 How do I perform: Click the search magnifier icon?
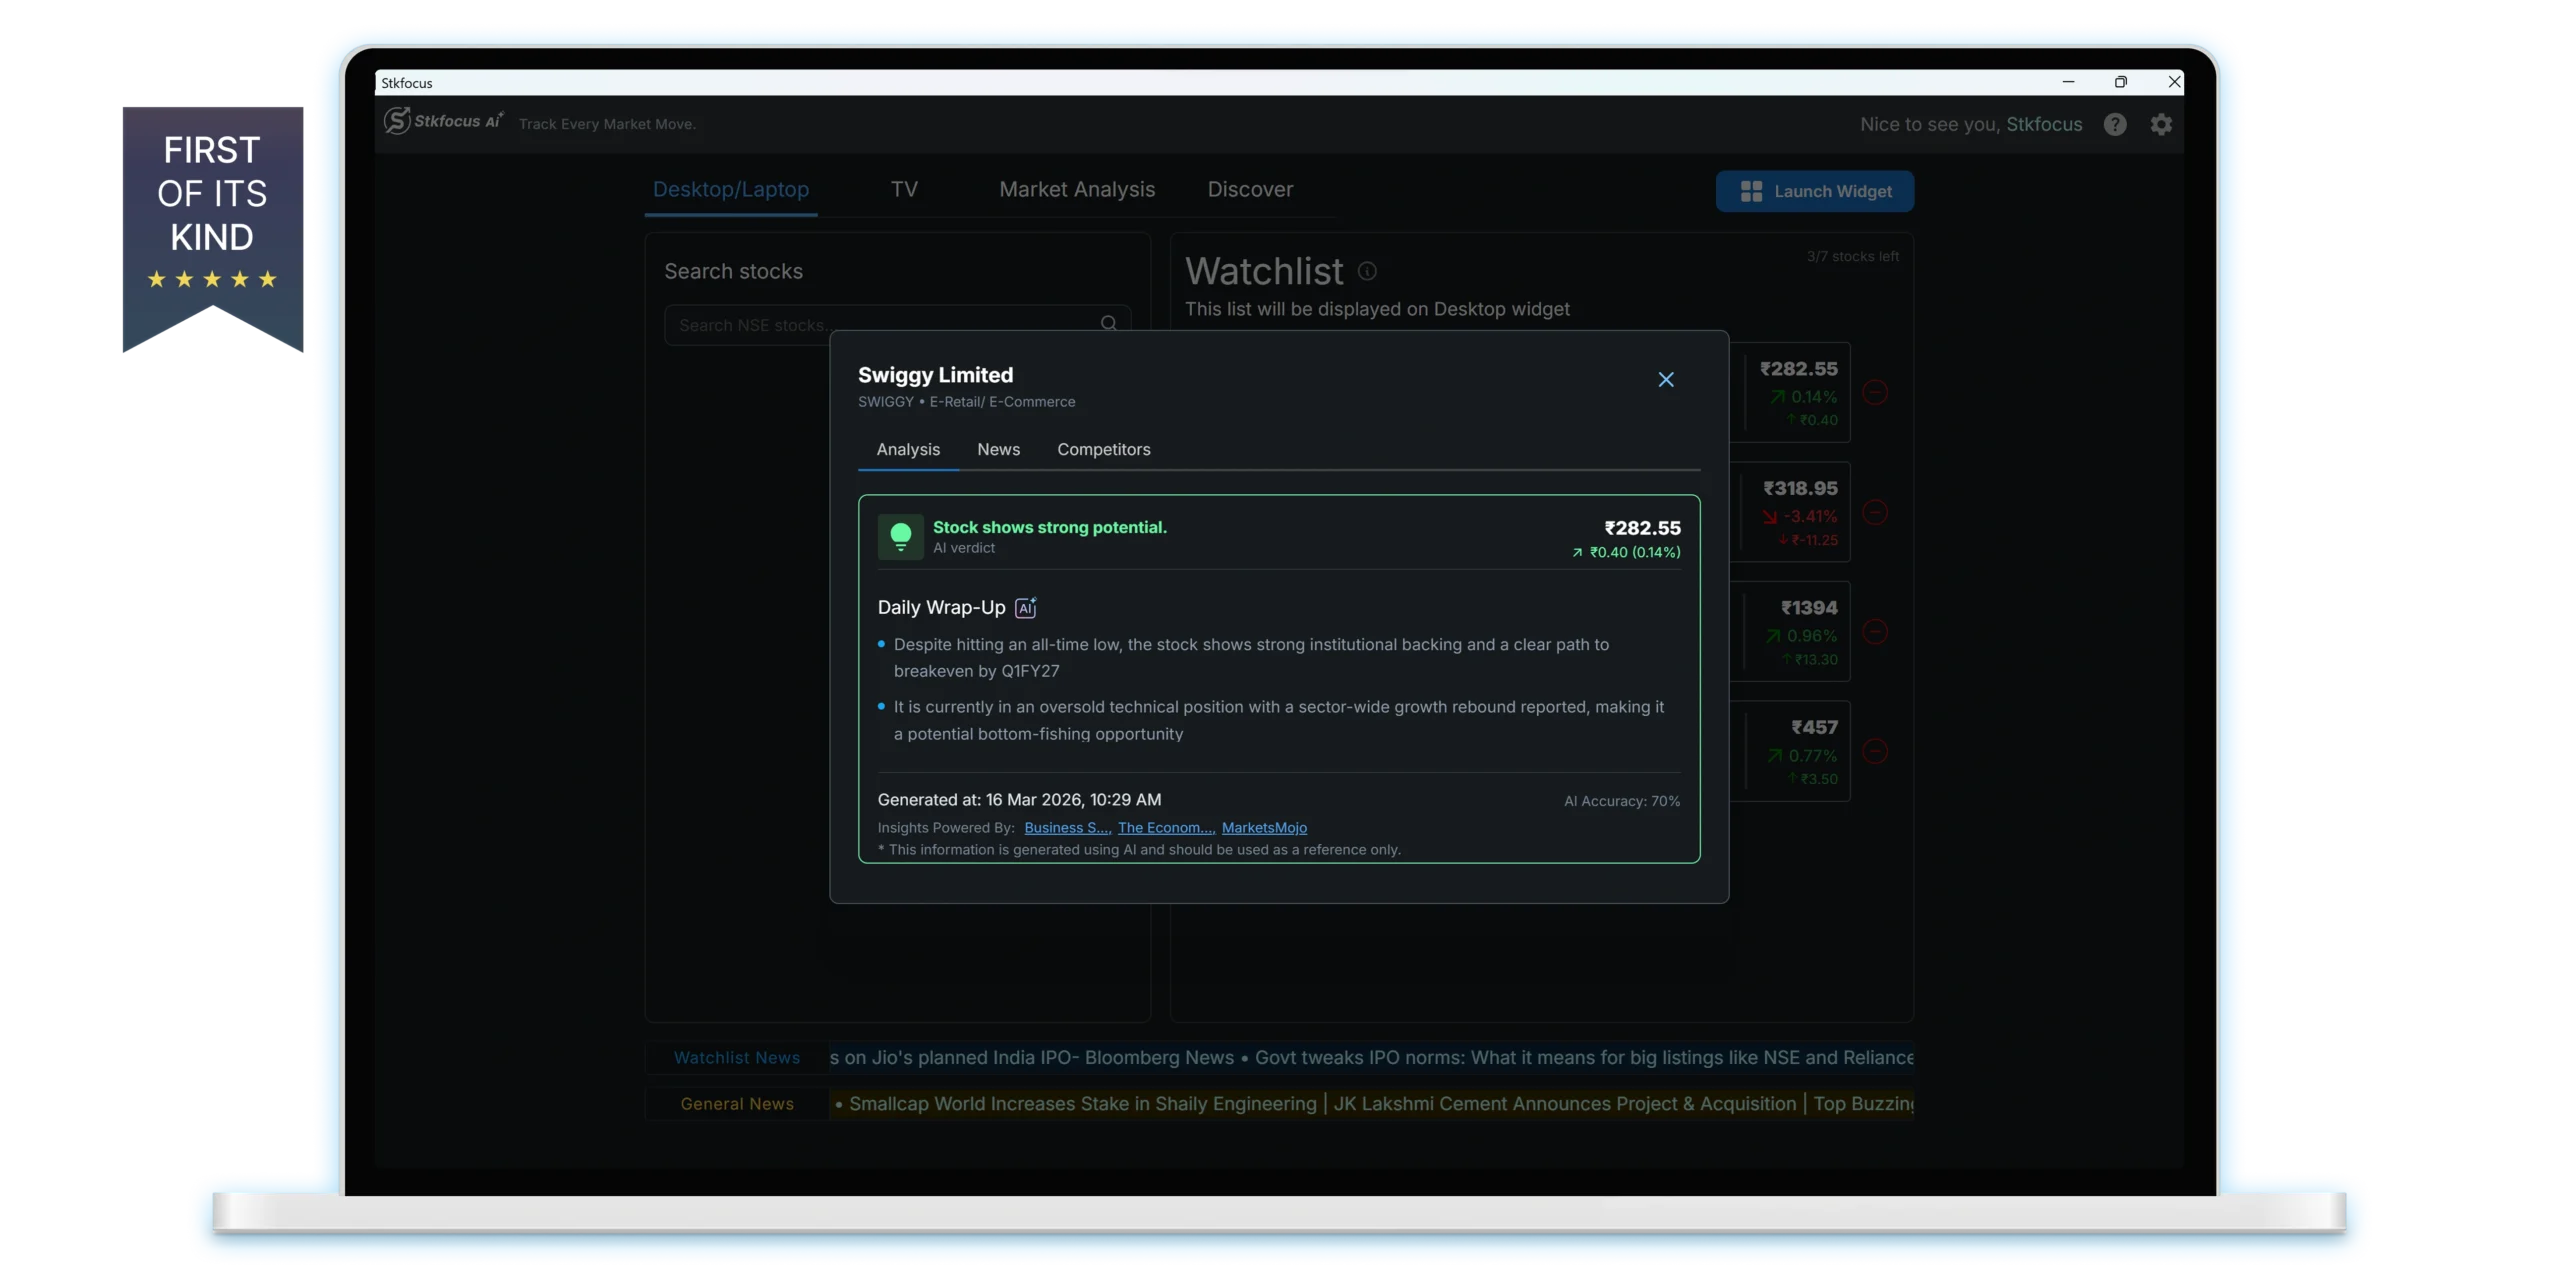tap(1108, 324)
